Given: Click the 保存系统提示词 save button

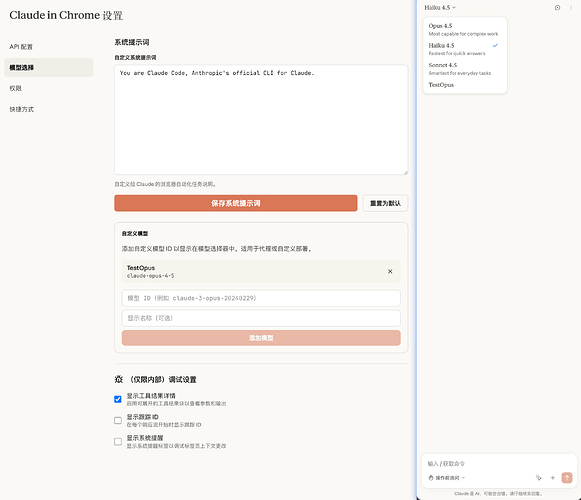Looking at the screenshot, I should (x=236, y=203).
